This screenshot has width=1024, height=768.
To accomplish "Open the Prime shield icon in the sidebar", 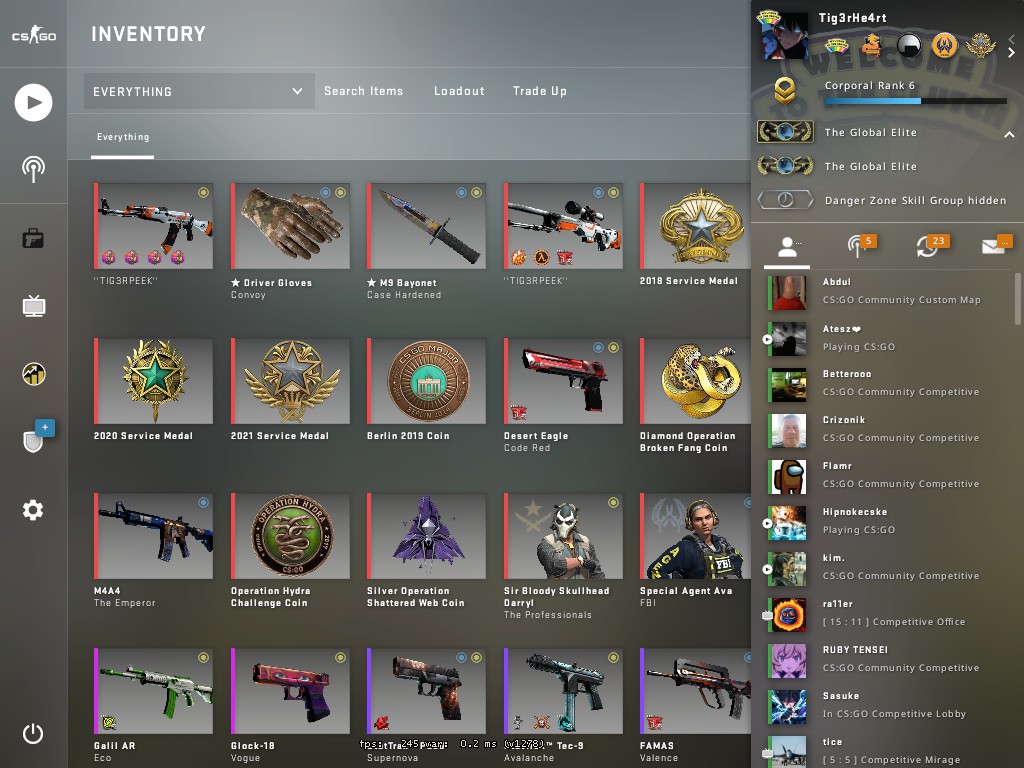I will (x=35, y=438).
